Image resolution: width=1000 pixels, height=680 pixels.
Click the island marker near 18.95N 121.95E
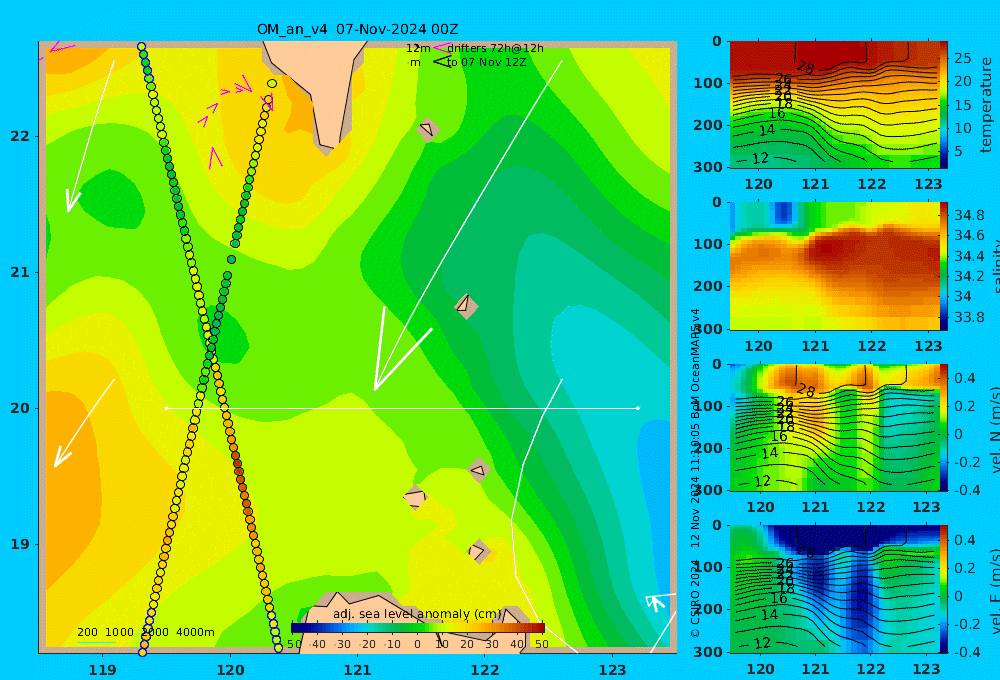coord(478,551)
